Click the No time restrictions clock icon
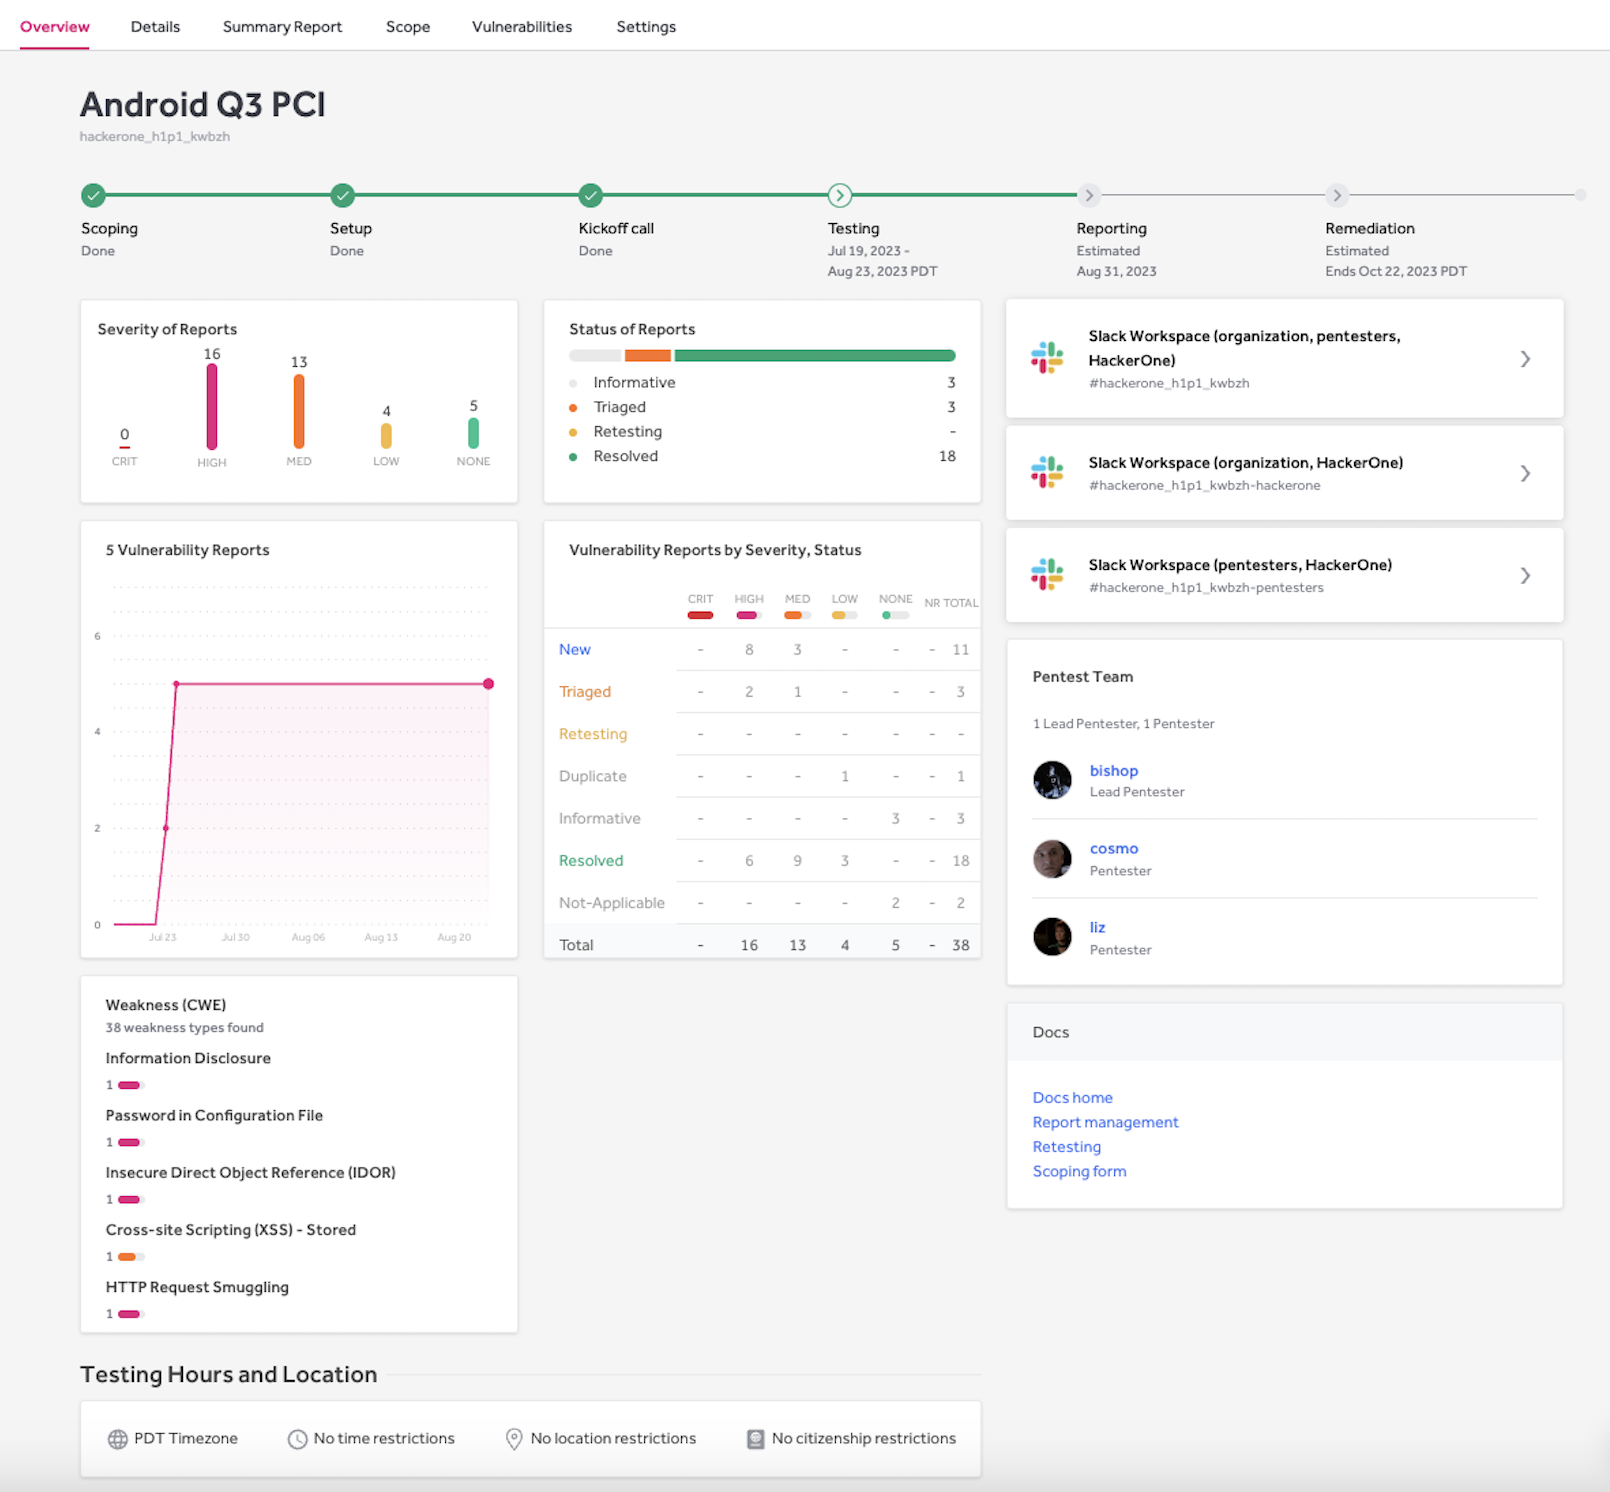 (298, 1438)
